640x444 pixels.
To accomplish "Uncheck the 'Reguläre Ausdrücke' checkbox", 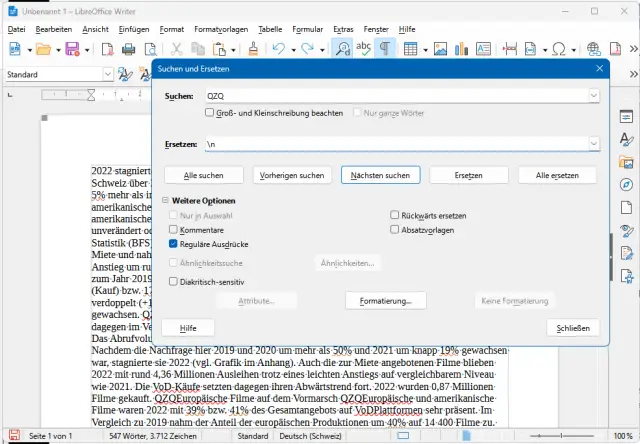I will (174, 244).
